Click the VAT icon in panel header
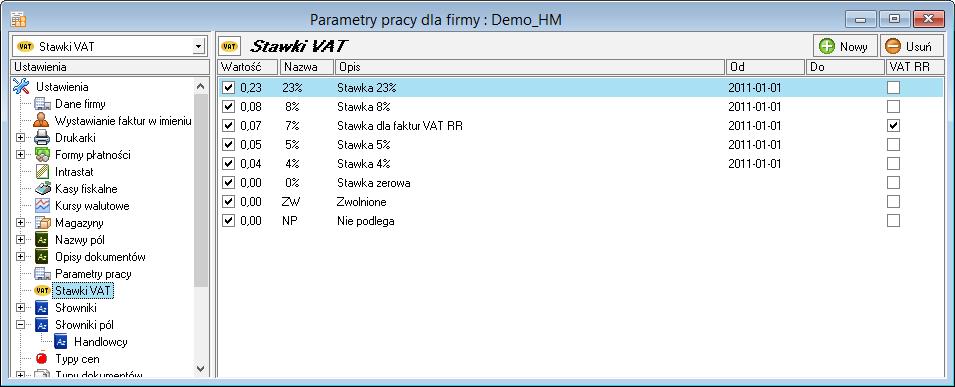Screen dimensions: 955x387 [230, 46]
